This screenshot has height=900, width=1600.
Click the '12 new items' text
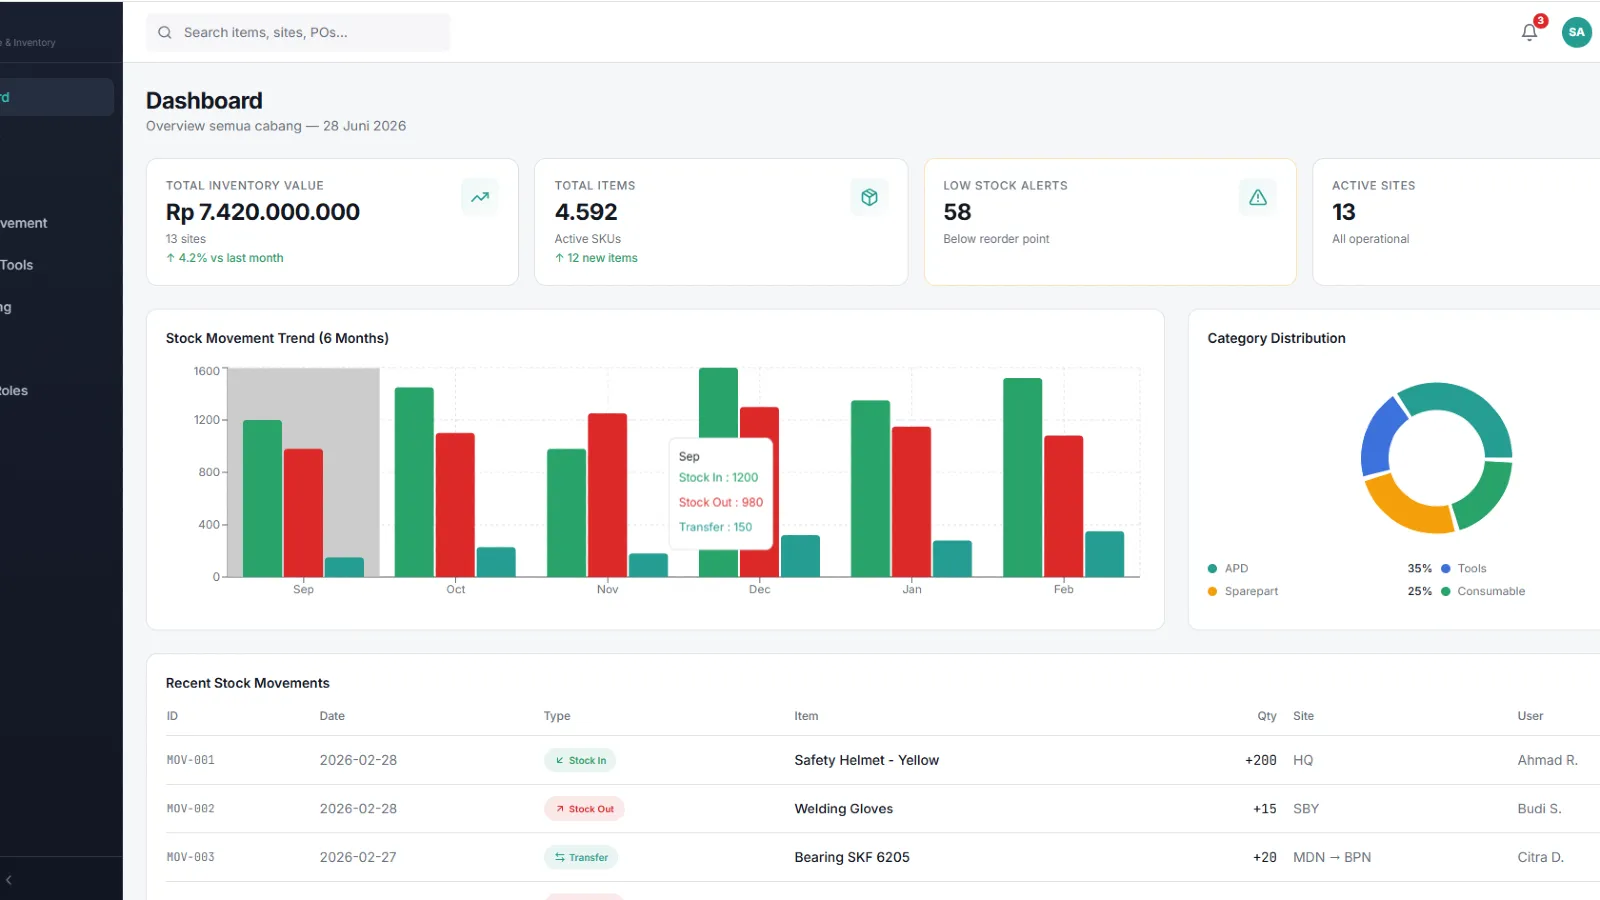pos(602,258)
